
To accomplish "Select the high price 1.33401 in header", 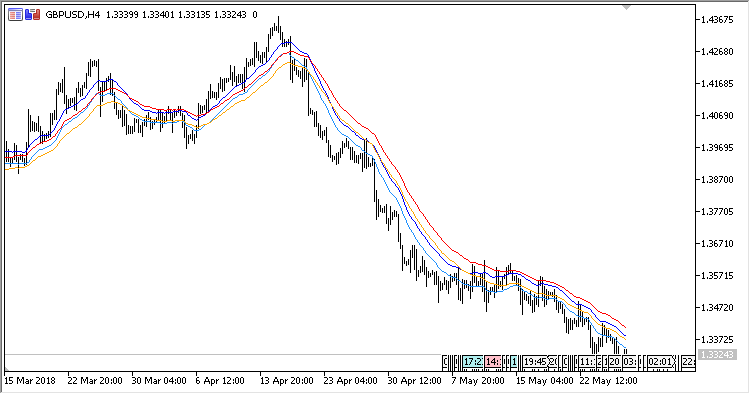I will [158, 15].
